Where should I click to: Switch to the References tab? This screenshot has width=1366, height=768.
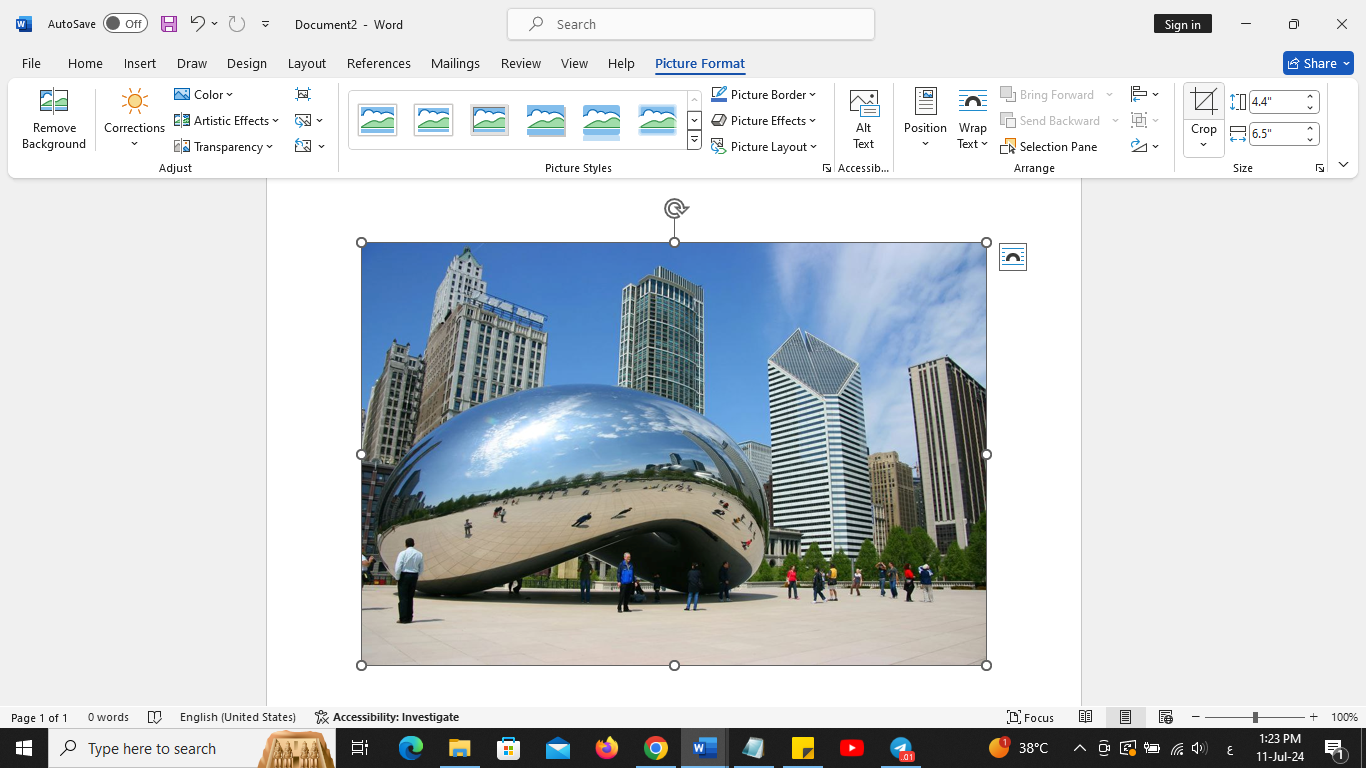coord(379,63)
